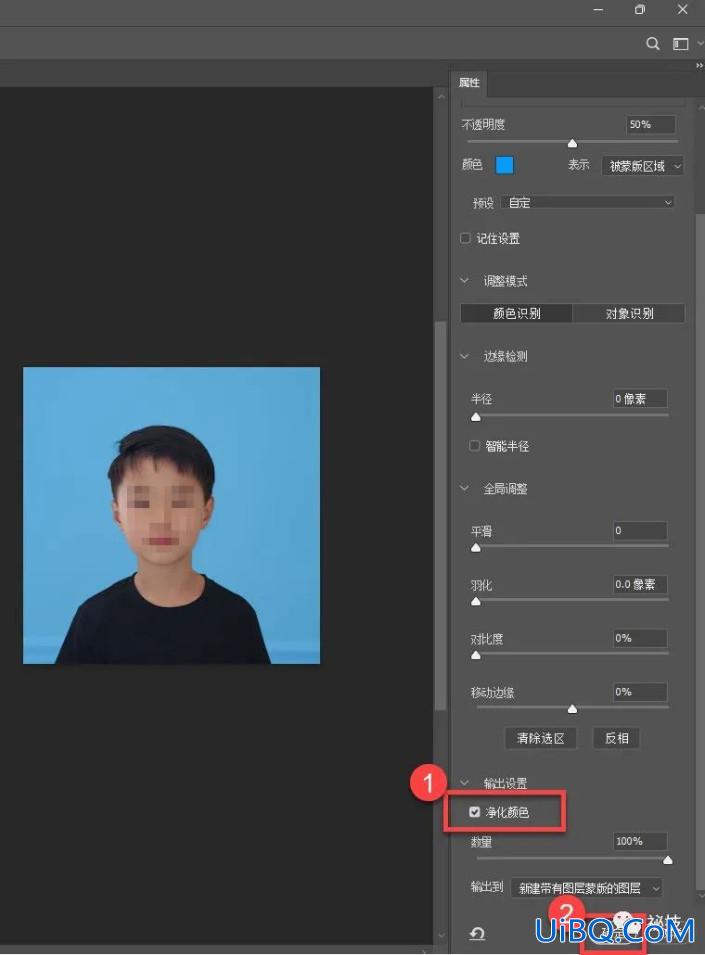705x955 pixels.
Task: Enable the 记住设置 checkbox
Action: pyautogui.click(x=466, y=238)
